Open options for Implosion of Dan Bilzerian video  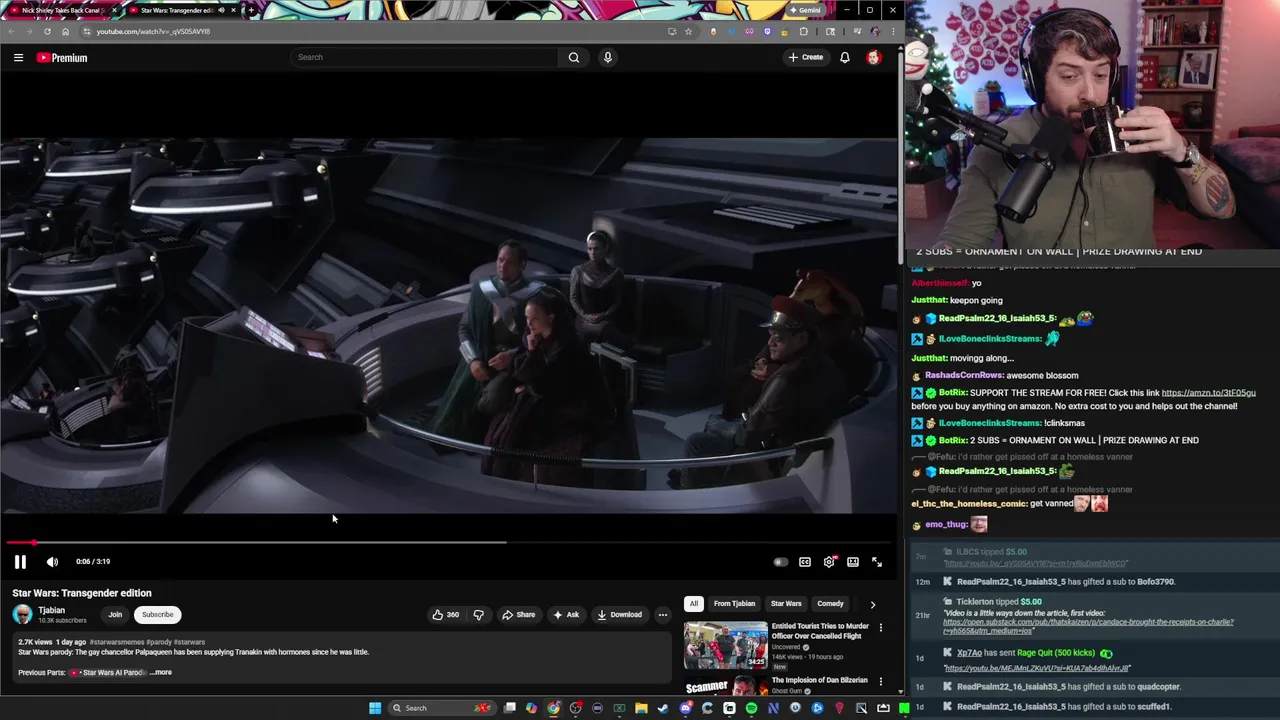click(x=880, y=682)
